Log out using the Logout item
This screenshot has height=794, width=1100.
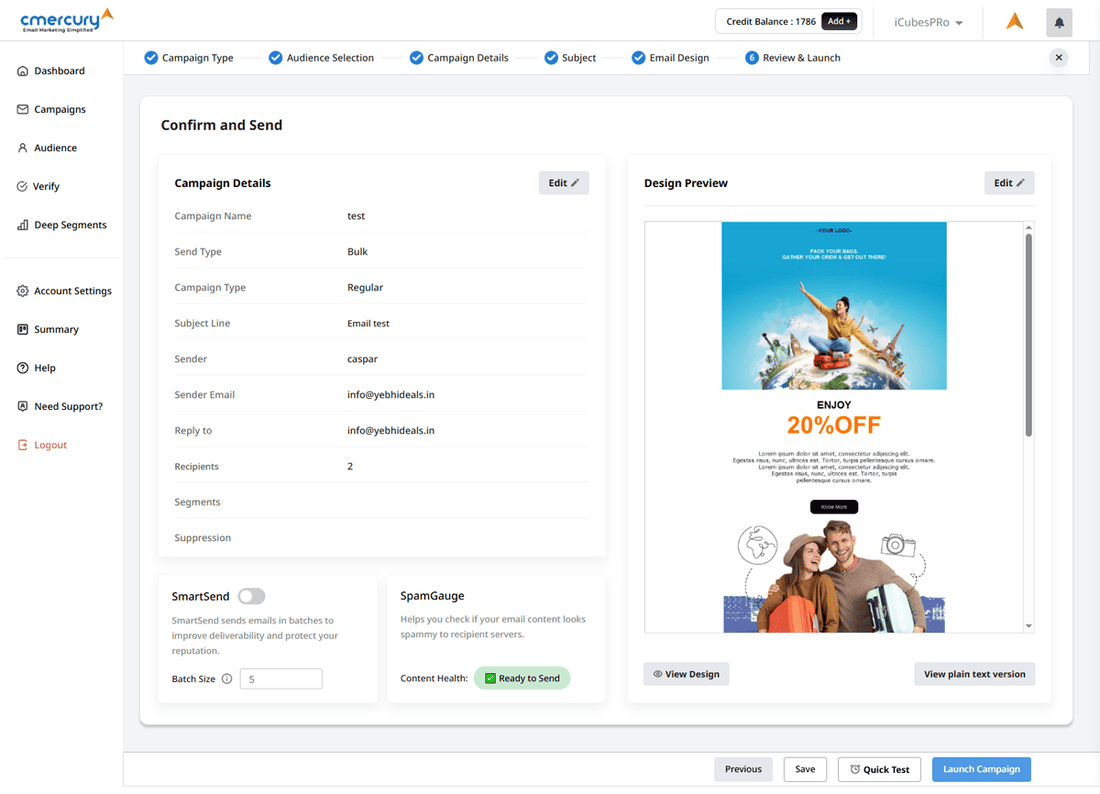(x=50, y=445)
